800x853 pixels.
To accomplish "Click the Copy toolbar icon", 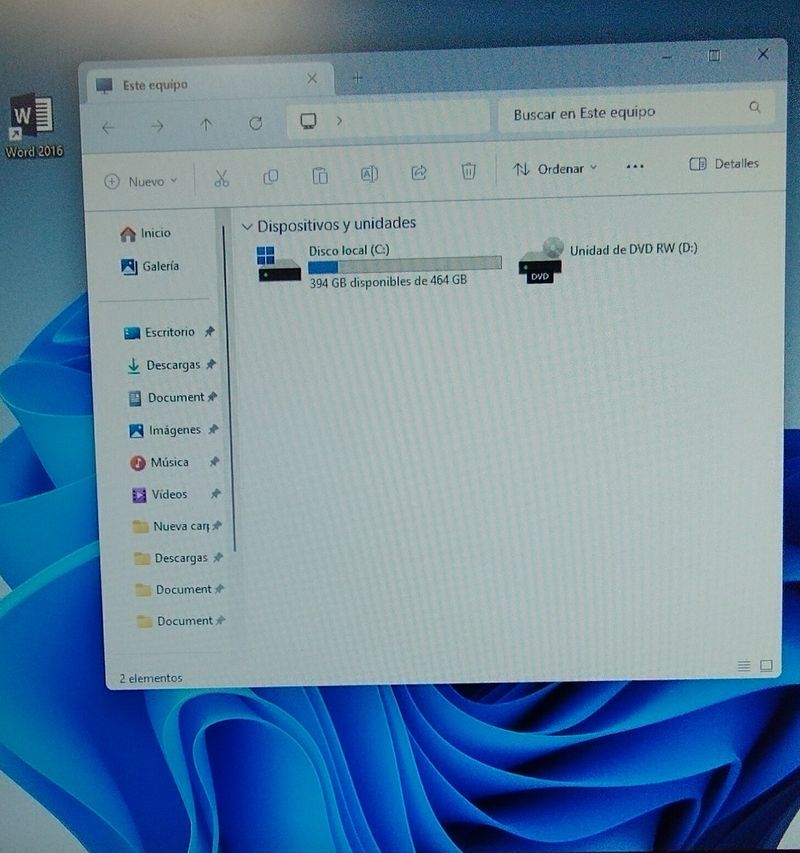I will (271, 177).
